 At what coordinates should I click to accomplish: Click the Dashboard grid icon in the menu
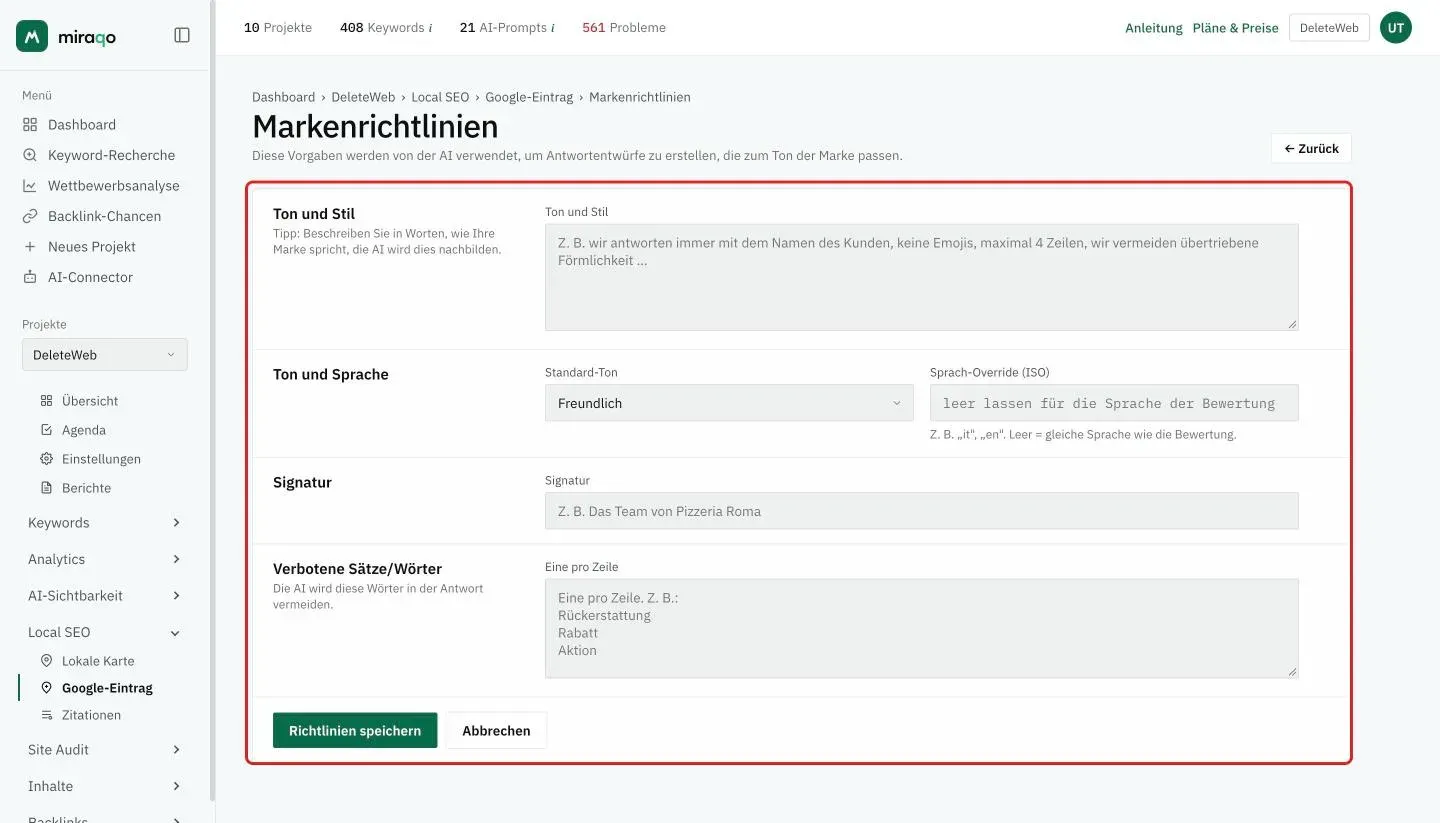[x=30, y=125]
